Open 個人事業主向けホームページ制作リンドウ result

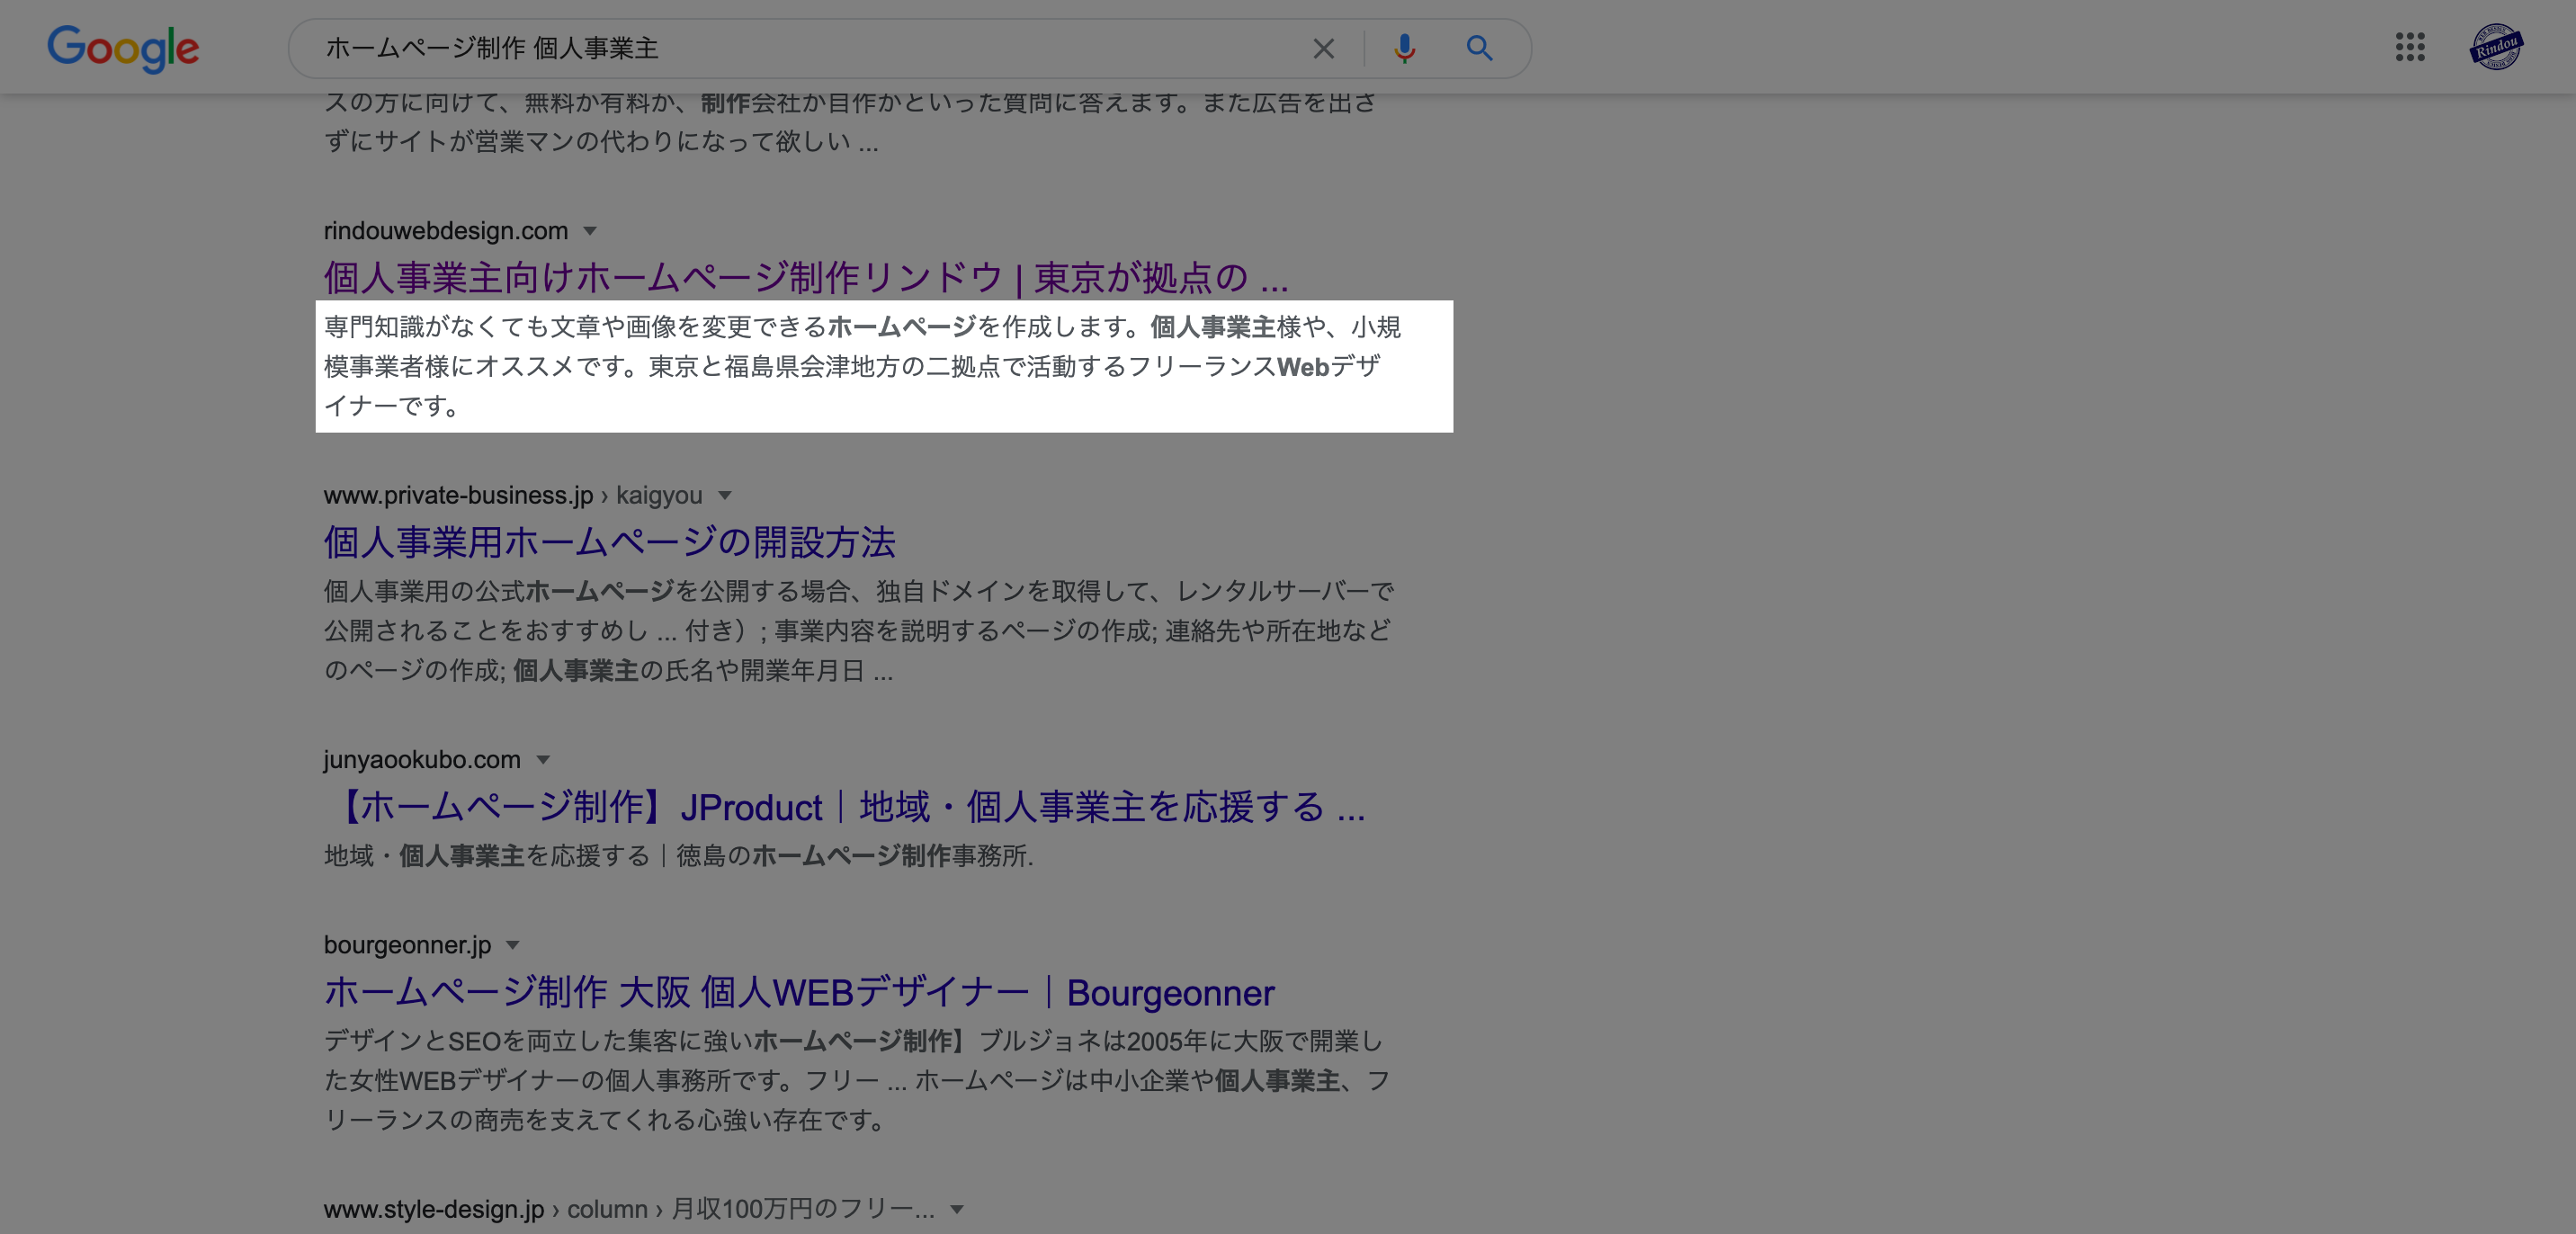[x=806, y=278]
